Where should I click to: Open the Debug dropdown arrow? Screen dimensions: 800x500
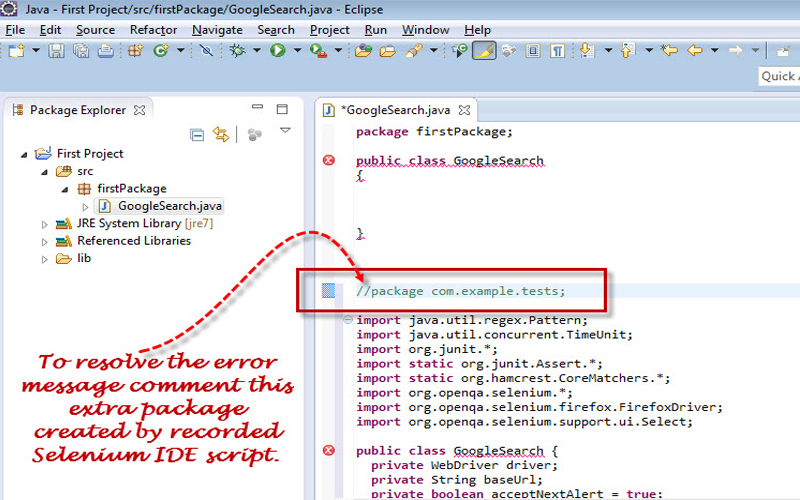257,50
